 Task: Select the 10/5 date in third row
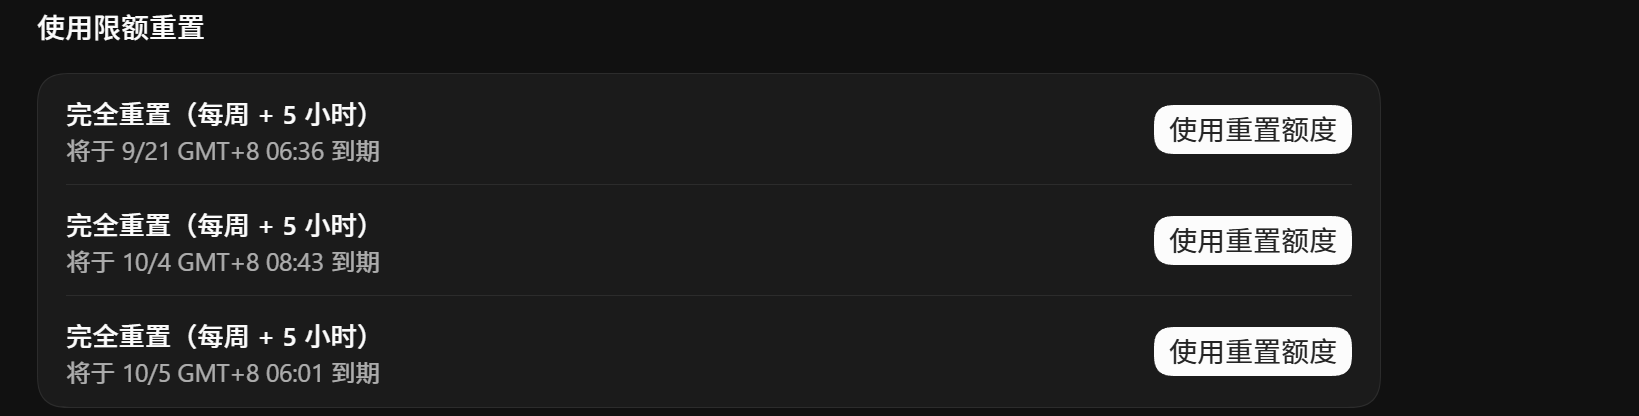[x=146, y=374]
